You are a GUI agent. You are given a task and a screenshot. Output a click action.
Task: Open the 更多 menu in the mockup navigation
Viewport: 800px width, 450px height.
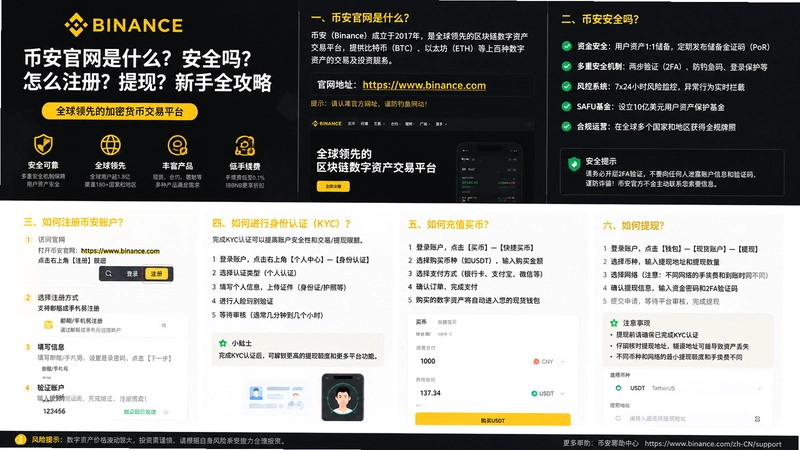pos(441,123)
